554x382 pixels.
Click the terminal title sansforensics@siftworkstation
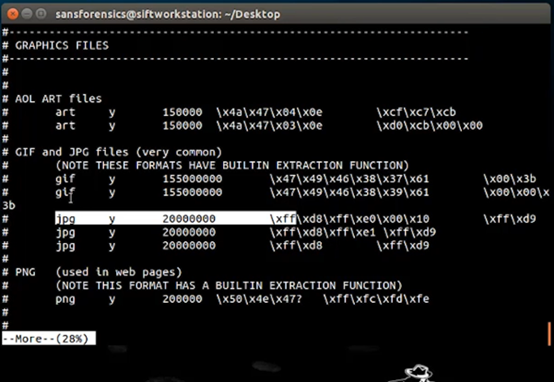pyautogui.click(x=167, y=14)
